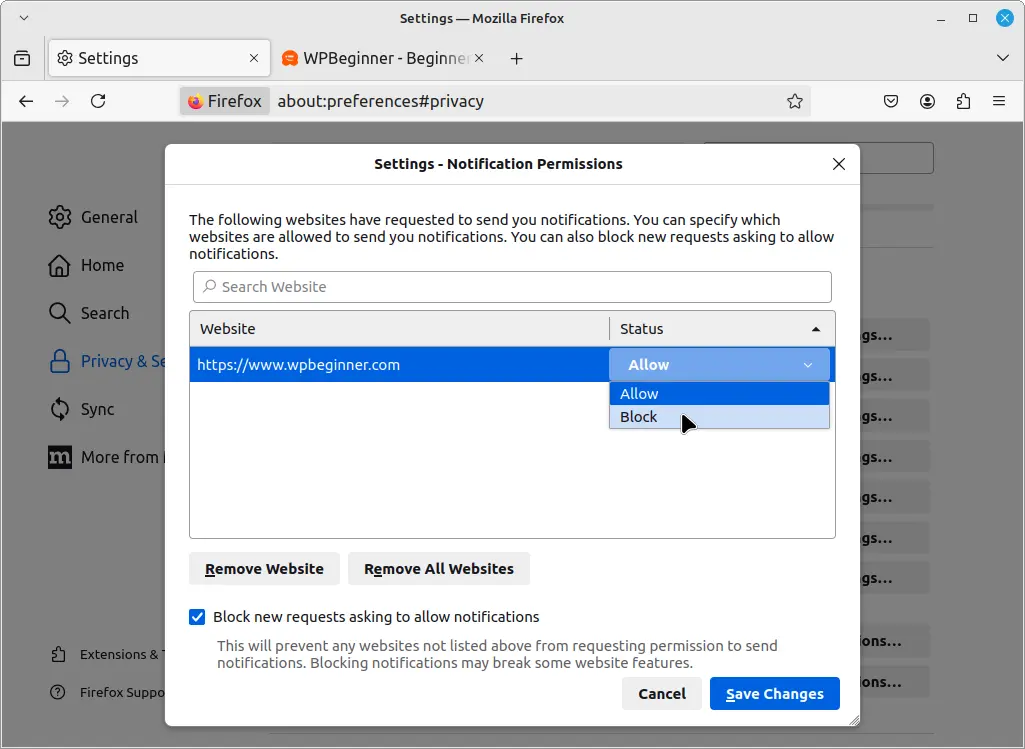Close the Settings tab

[x=254, y=58]
